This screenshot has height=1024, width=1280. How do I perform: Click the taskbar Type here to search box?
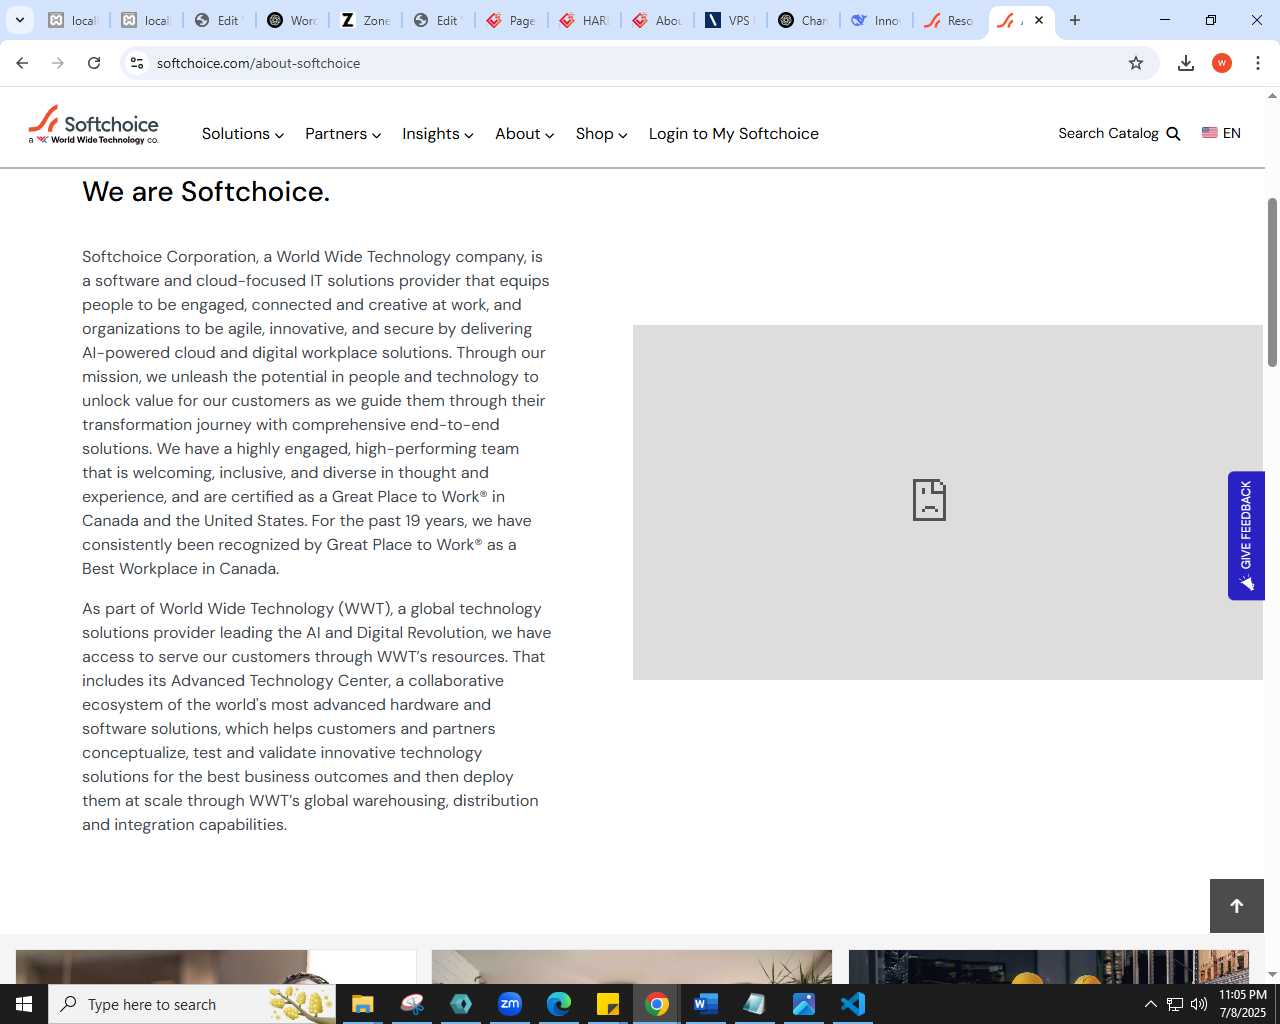click(x=192, y=1004)
